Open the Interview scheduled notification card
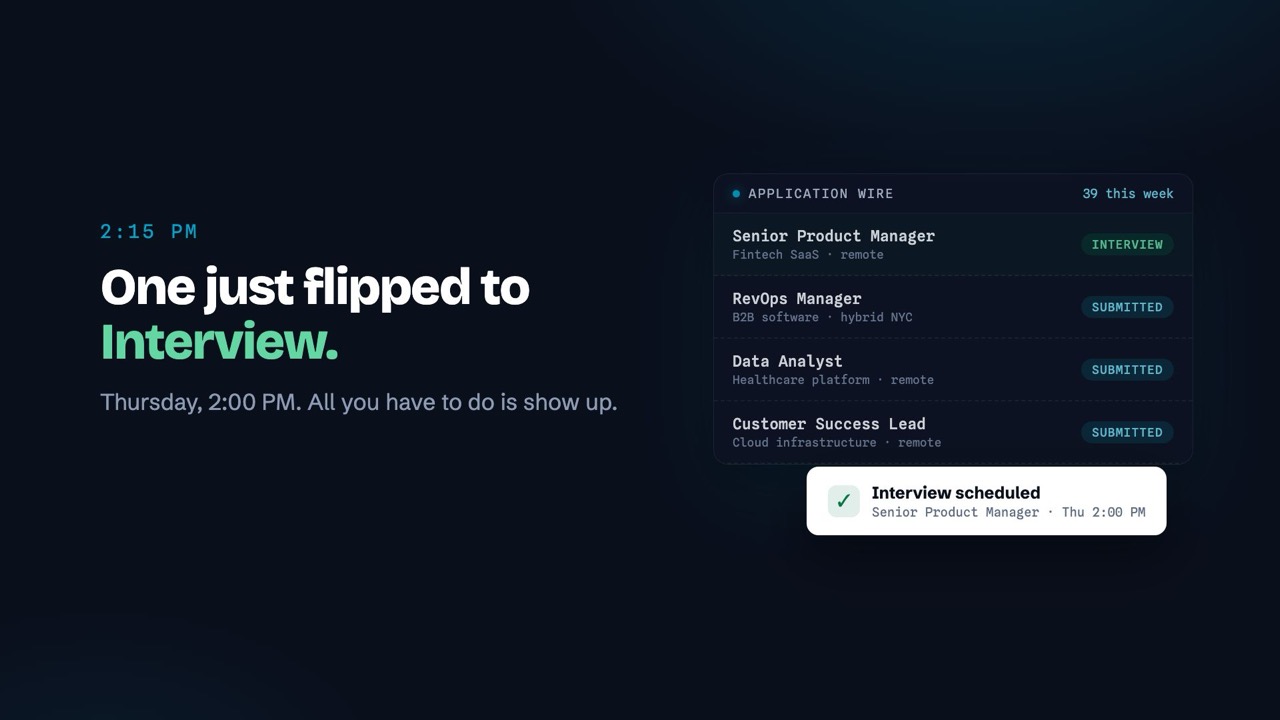The image size is (1280, 720). point(986,501)
